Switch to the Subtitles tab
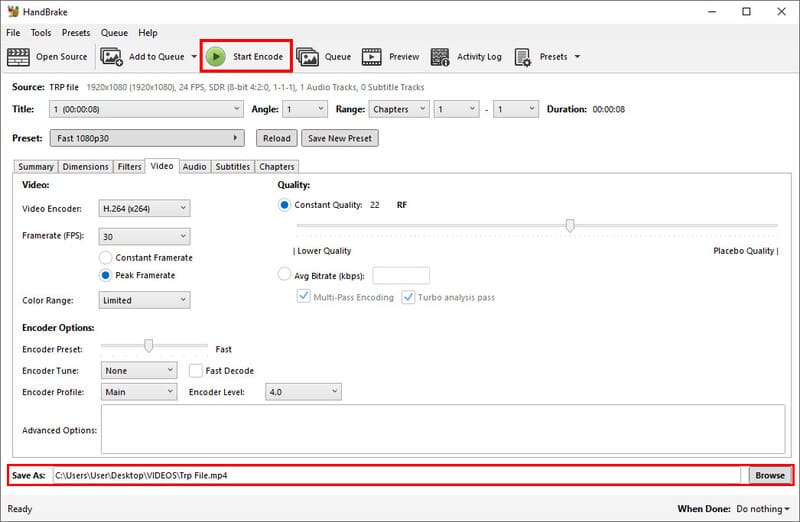This screenshot has height=522, width=800. pos(233,167)
